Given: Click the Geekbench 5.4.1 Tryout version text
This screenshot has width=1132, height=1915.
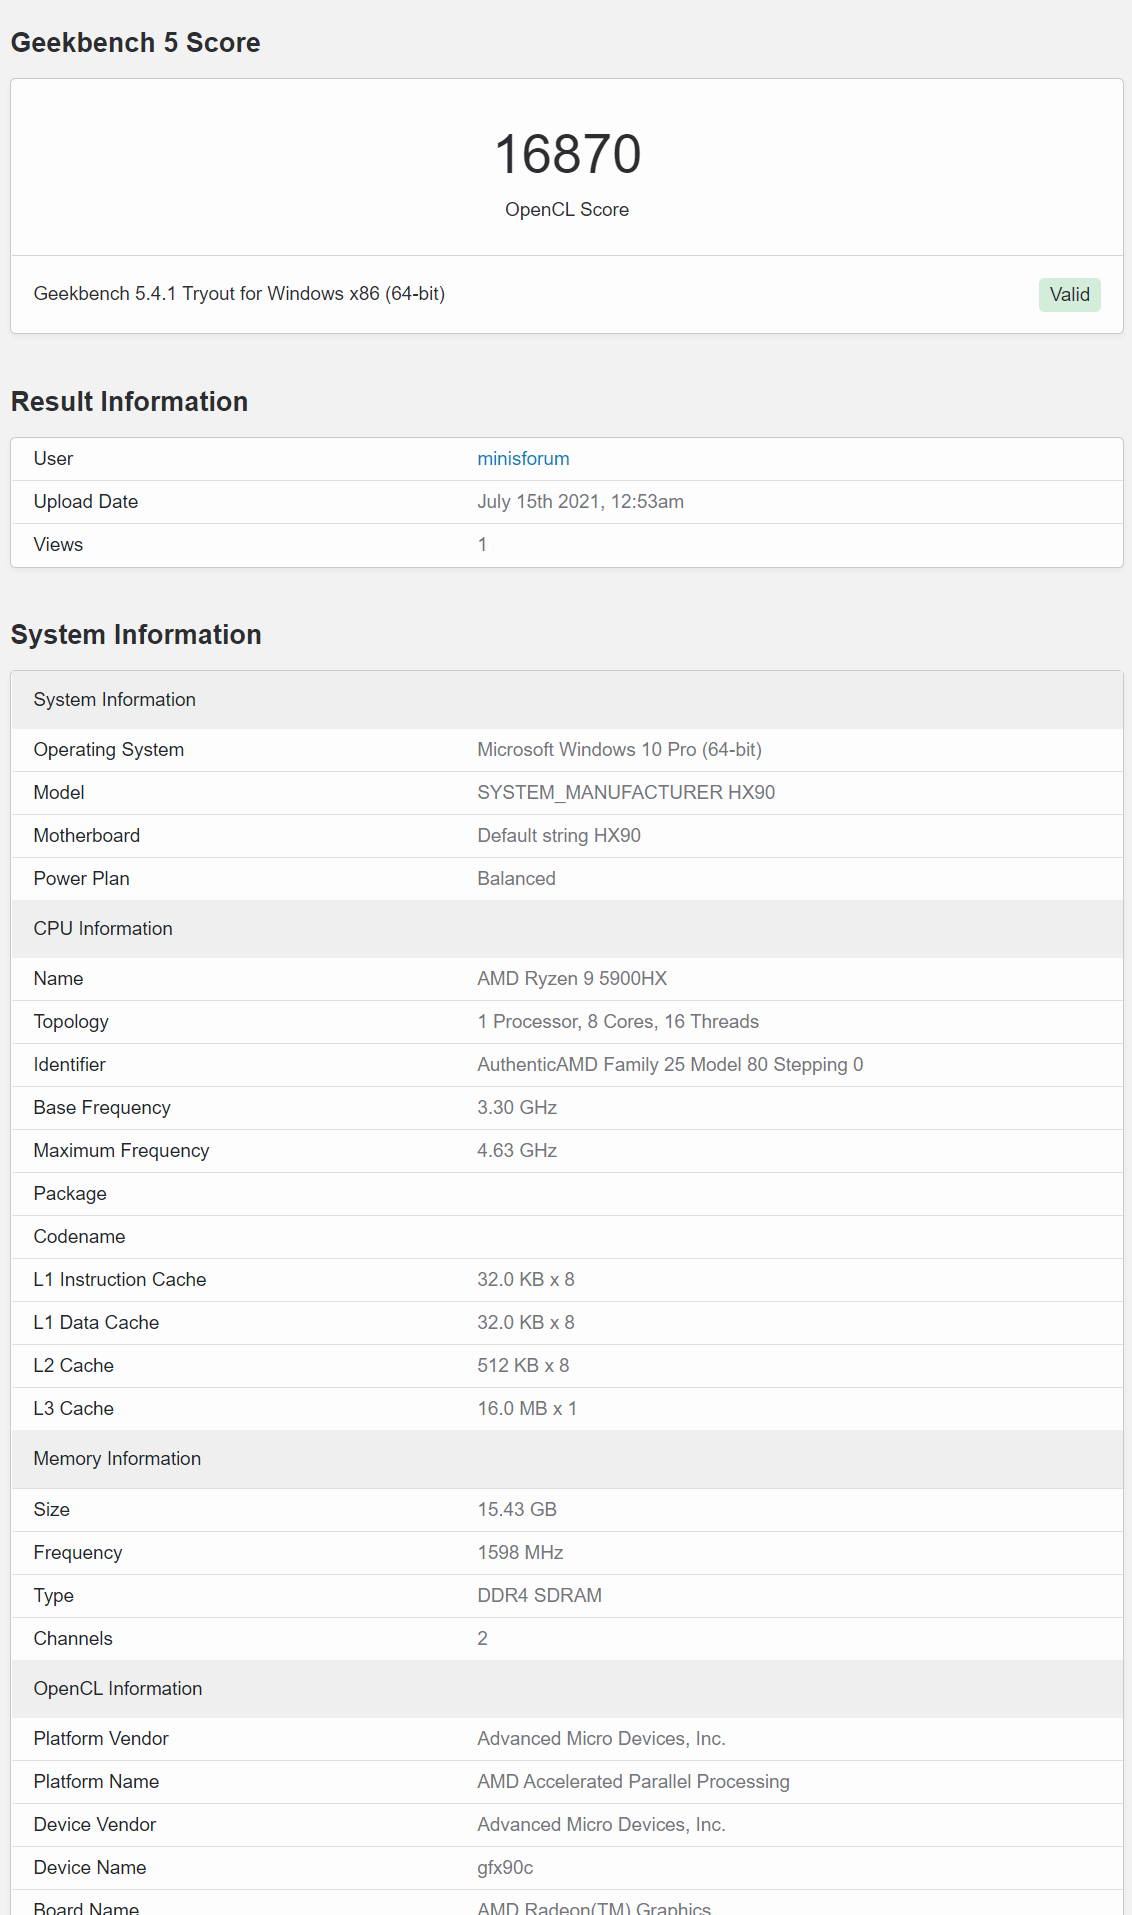Looking at the screenshot, I should [x=239, y=293].
